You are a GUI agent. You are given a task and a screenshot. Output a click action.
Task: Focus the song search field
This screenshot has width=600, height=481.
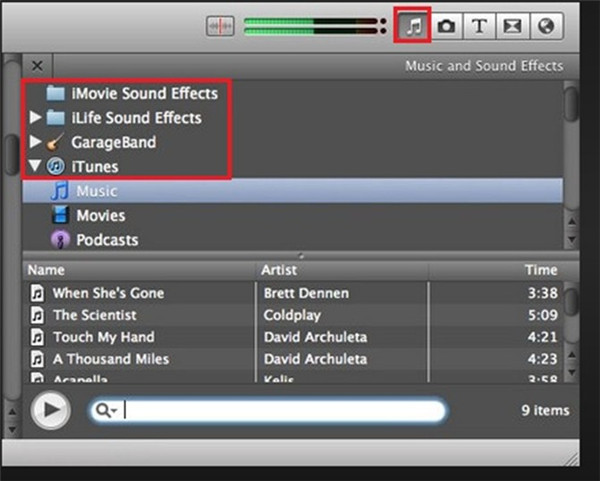268,411
